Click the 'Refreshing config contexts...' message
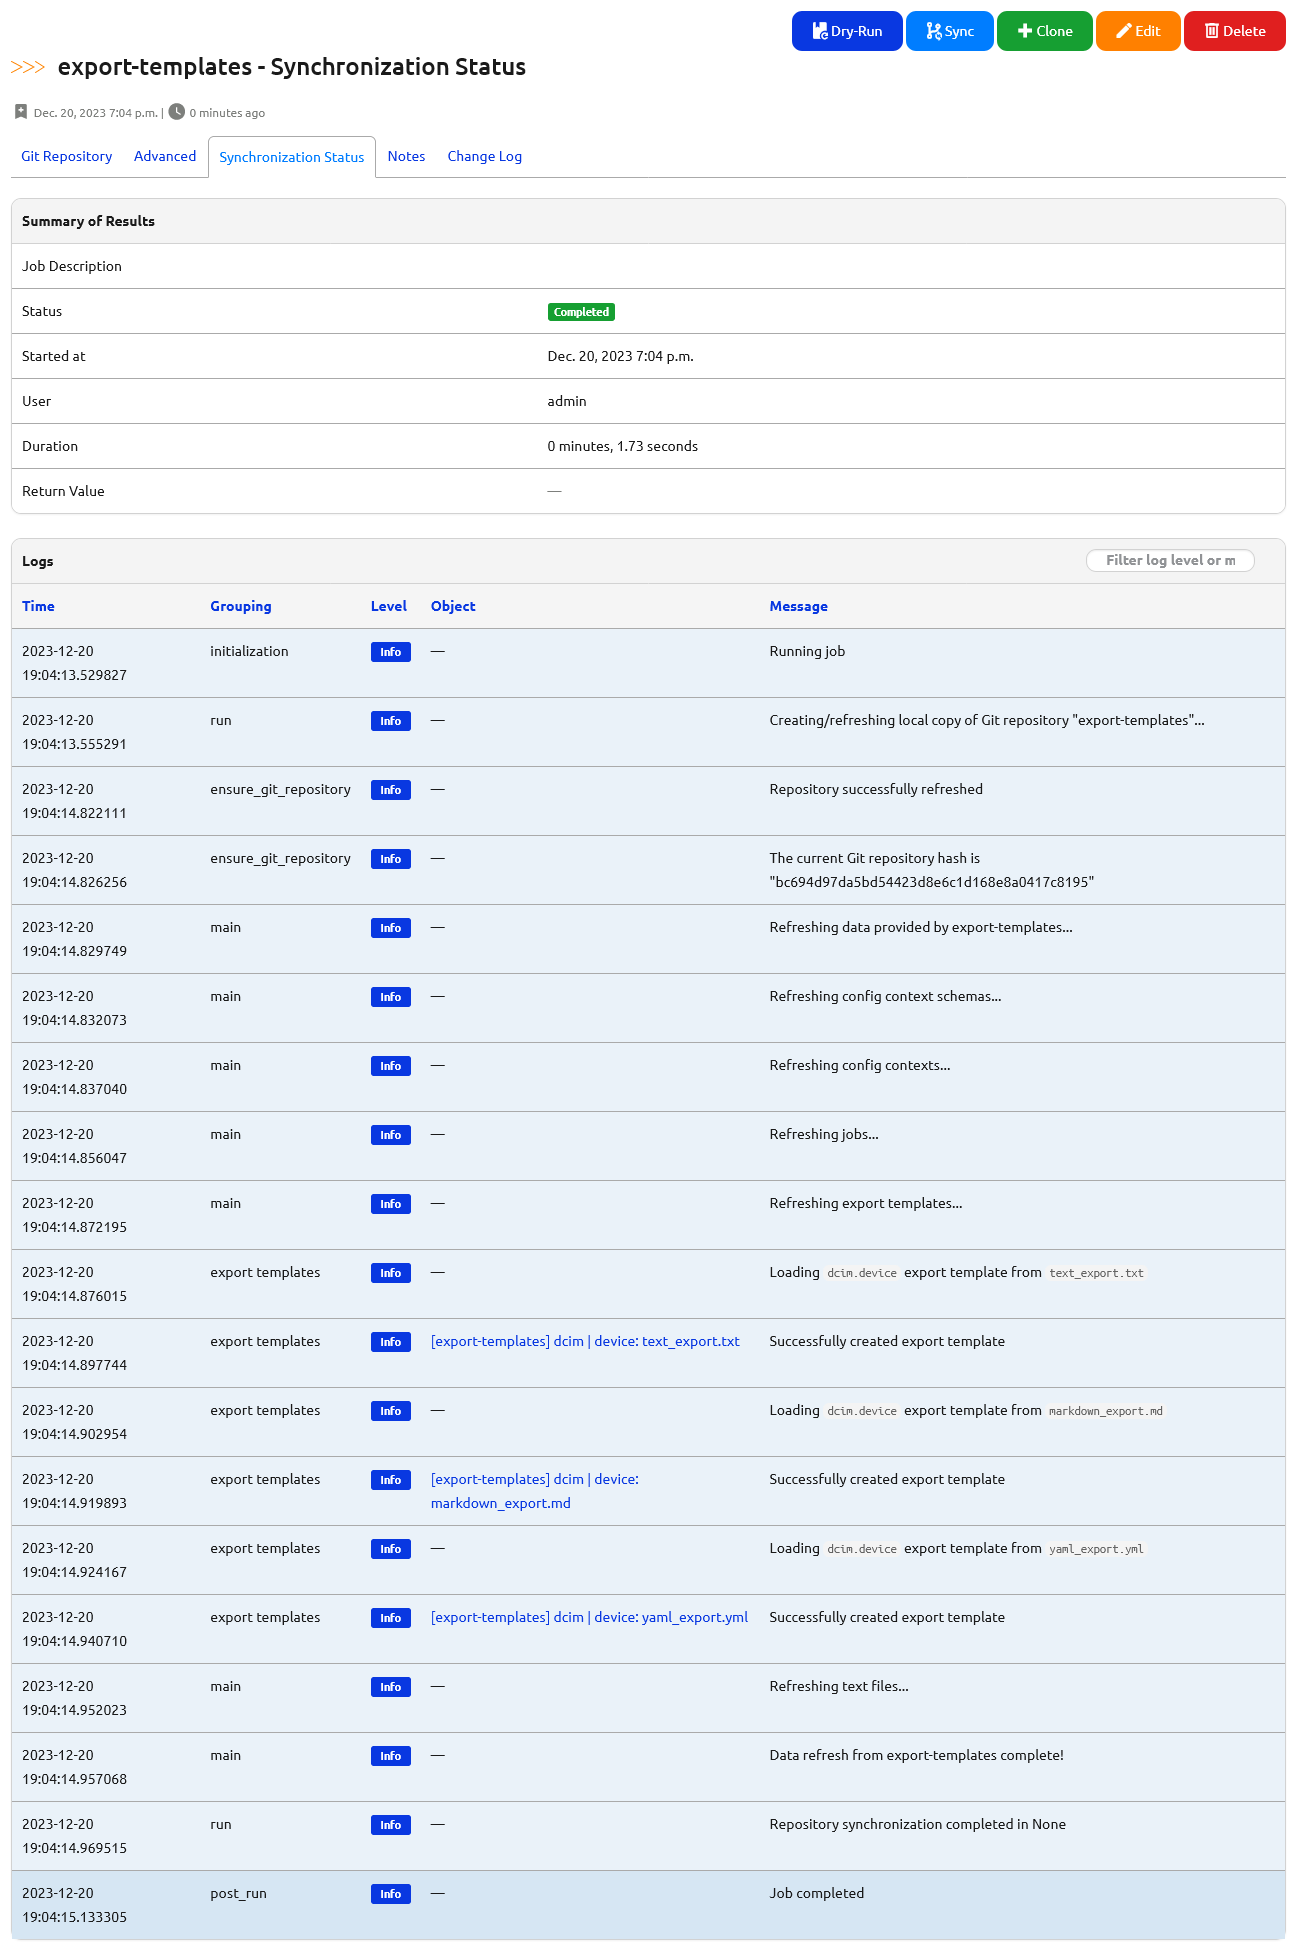The height and width of the screenshot is (1953, 1297). click(x=860, y=1065)
